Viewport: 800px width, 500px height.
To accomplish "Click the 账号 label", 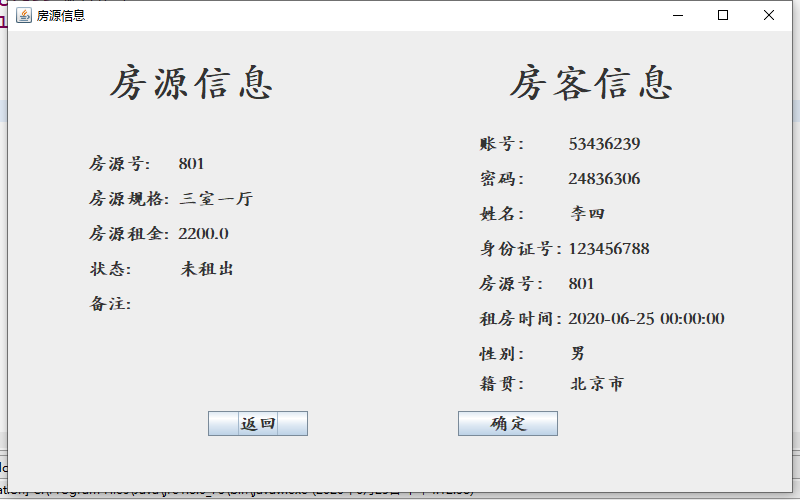I will click(x=502, y=144).
